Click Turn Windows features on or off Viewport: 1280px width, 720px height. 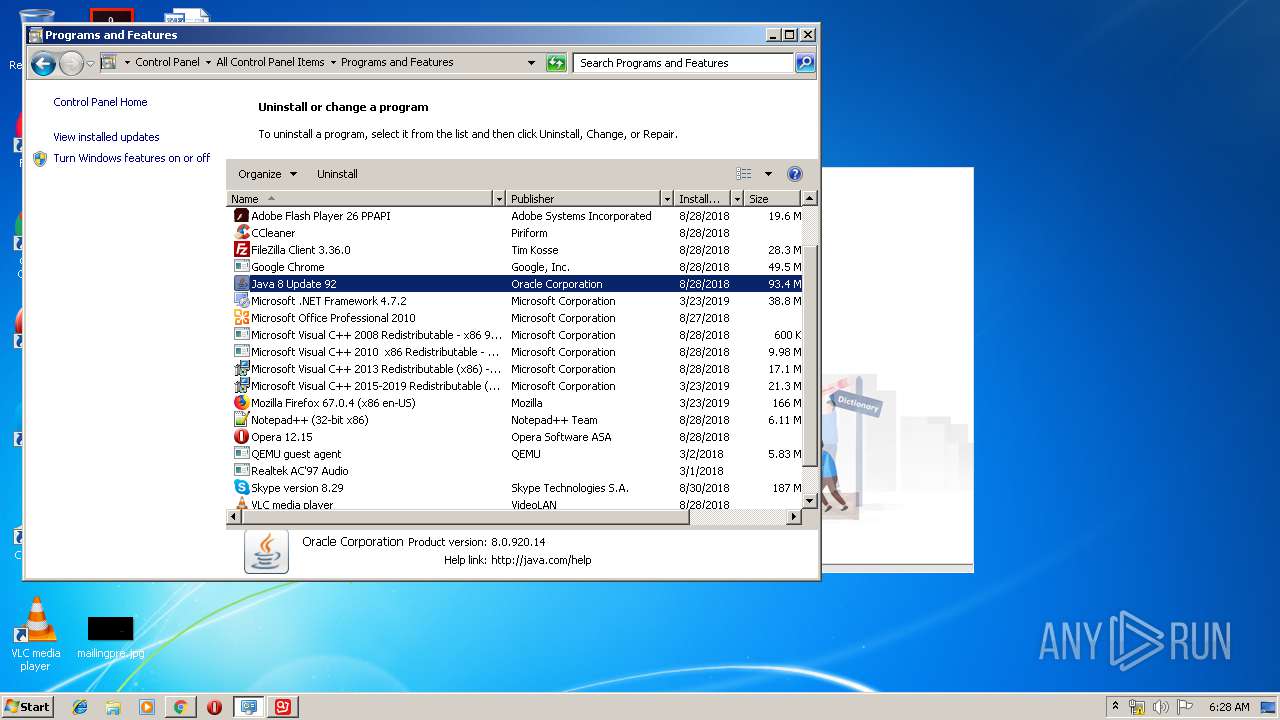132,158
